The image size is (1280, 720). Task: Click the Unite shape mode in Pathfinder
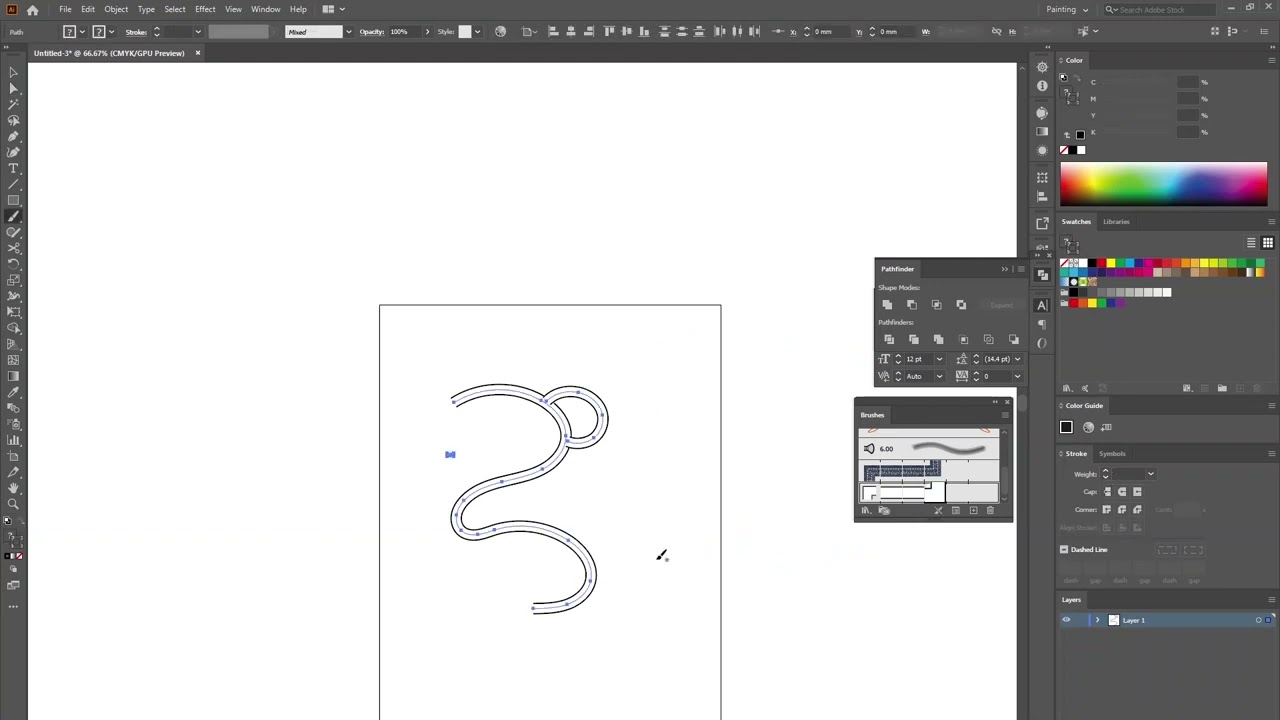887,305
